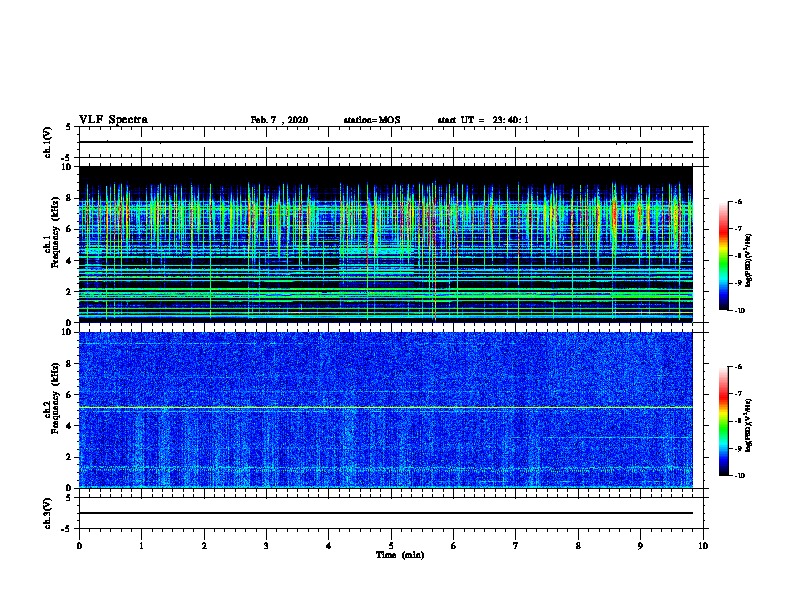Click the green 5 kHz line in ch.2 spectrogram
This screenshot has height=612, width=792.
[x=386, y=407]
